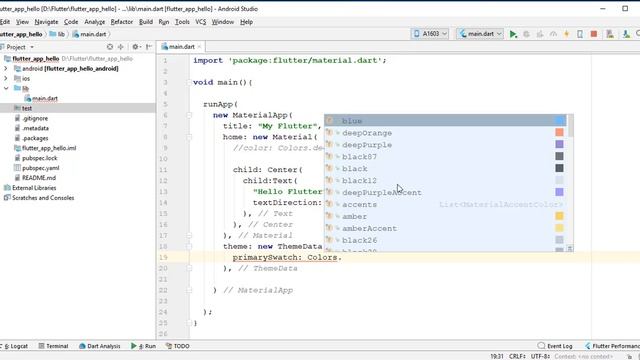This screenshot has height=360, width=640.
Task: Click the Attach debugger phone icon
Action: point(580,34)
